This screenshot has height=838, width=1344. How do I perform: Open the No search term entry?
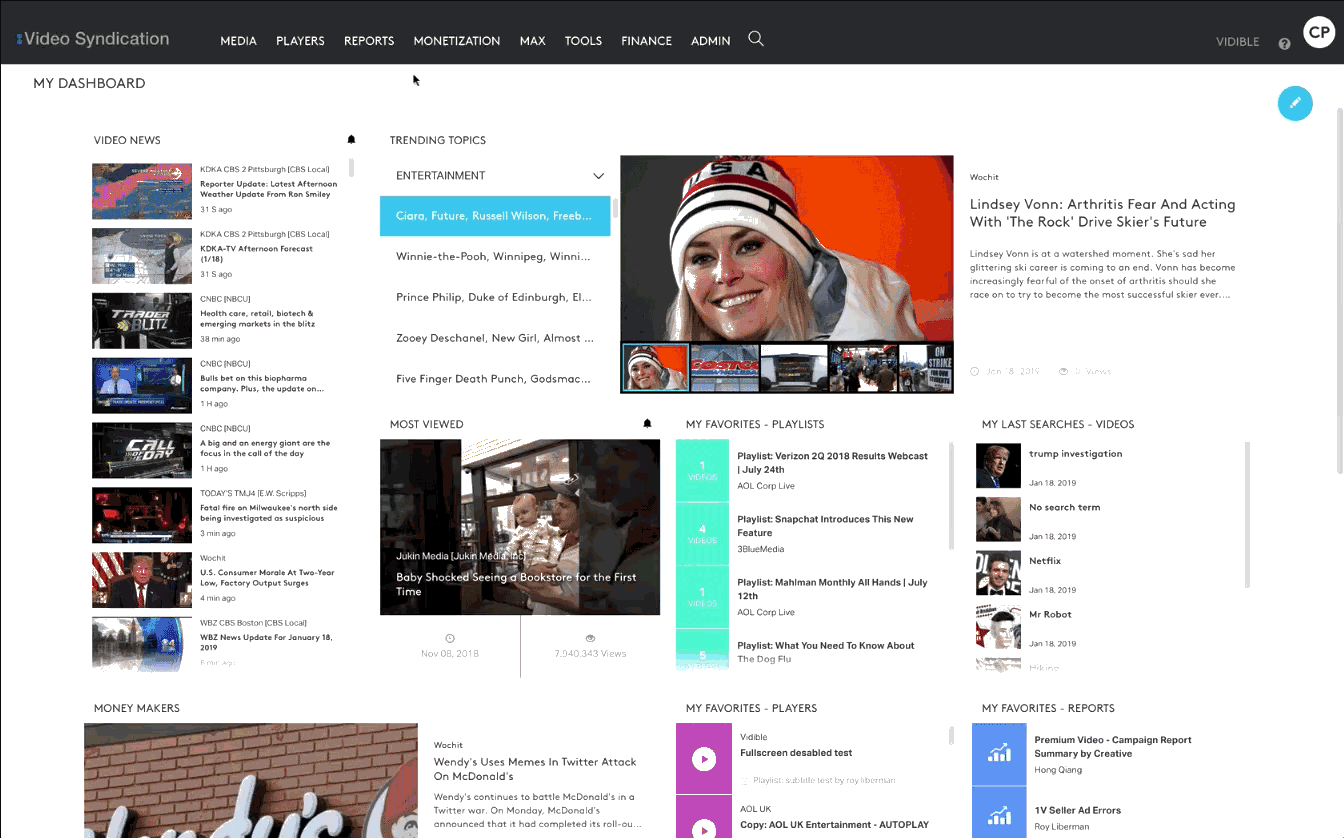pos(1064,508)
